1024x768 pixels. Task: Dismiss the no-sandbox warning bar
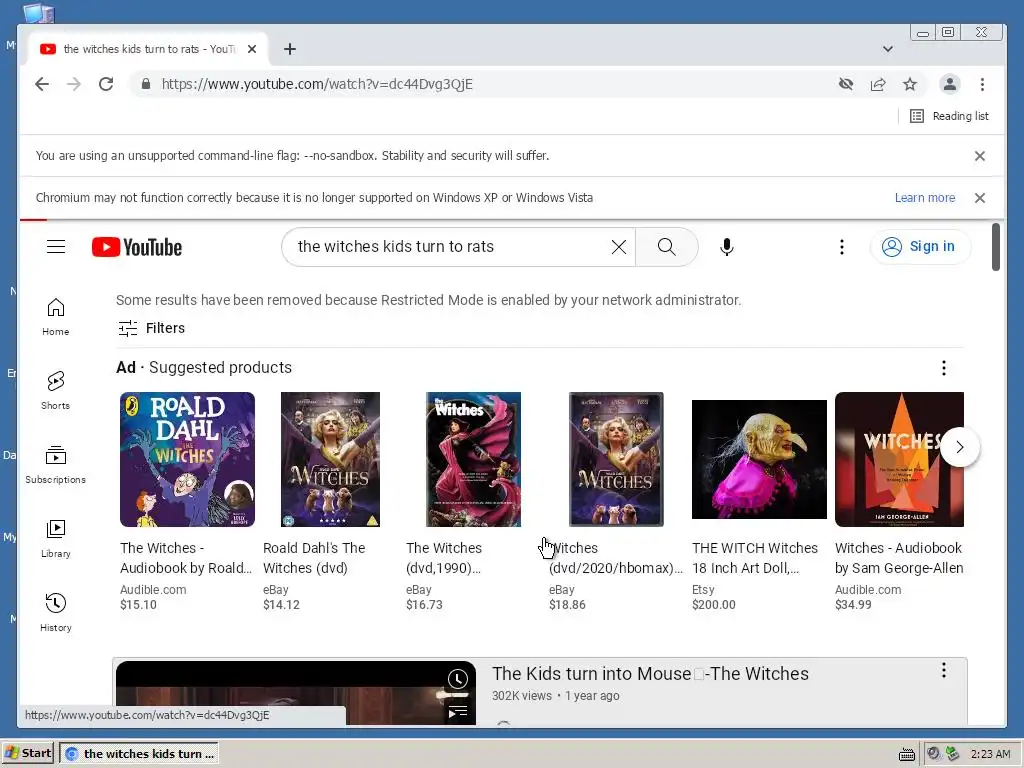(x=980, y=156)
